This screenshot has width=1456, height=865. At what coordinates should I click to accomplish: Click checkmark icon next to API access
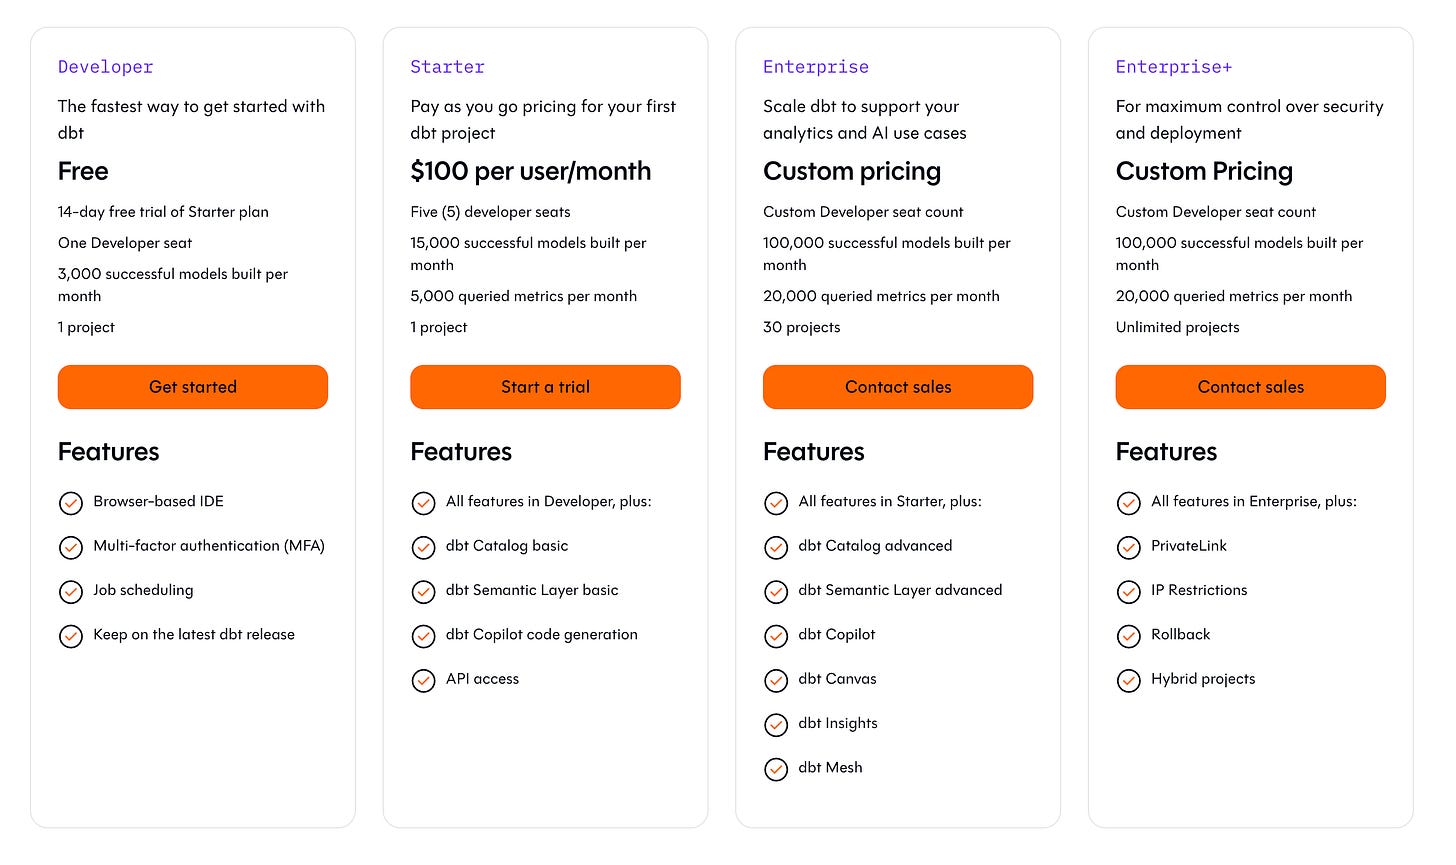[424, 681]
